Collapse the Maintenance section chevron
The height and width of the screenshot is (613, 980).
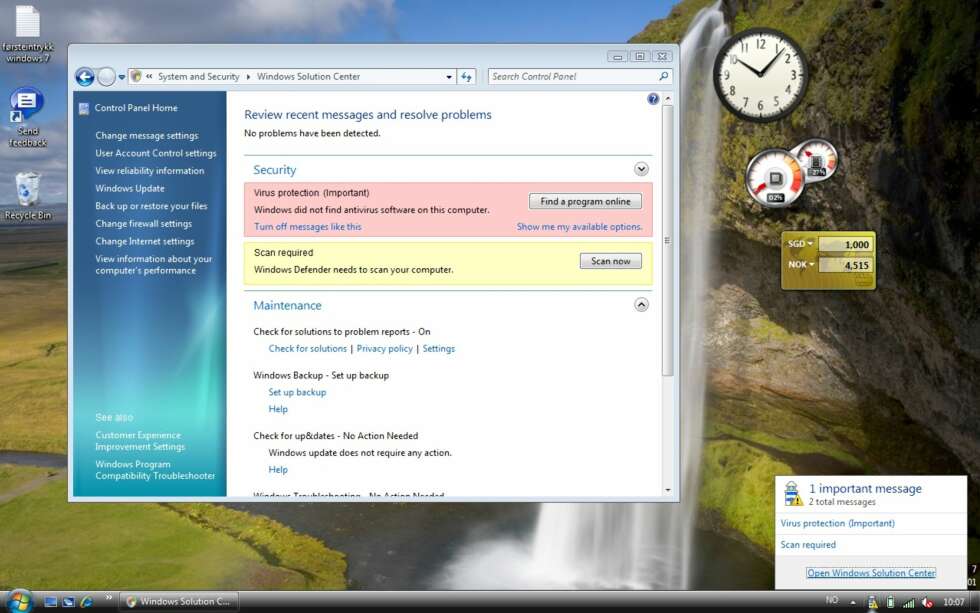click(641, 304)
